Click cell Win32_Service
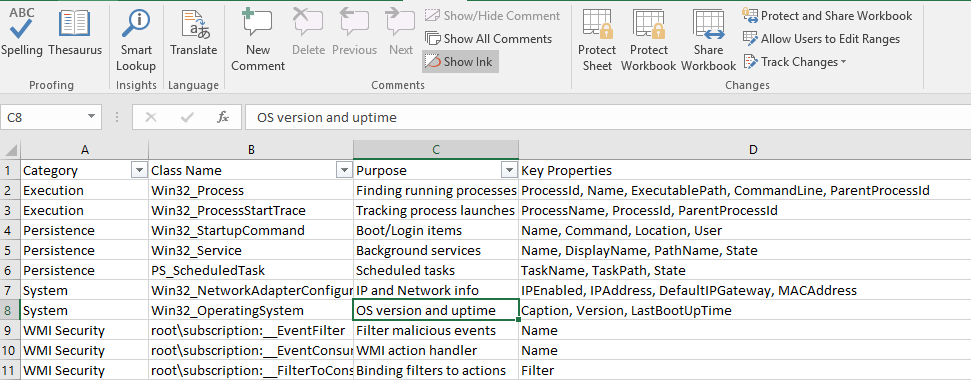Screen dimensions: 971x380 (251, 251)
